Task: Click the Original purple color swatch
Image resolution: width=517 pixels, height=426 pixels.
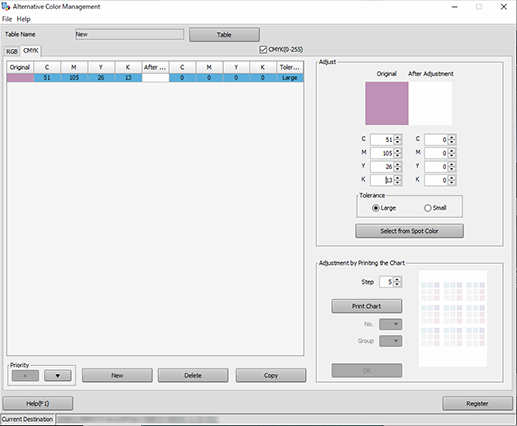Action: (387, 103)
